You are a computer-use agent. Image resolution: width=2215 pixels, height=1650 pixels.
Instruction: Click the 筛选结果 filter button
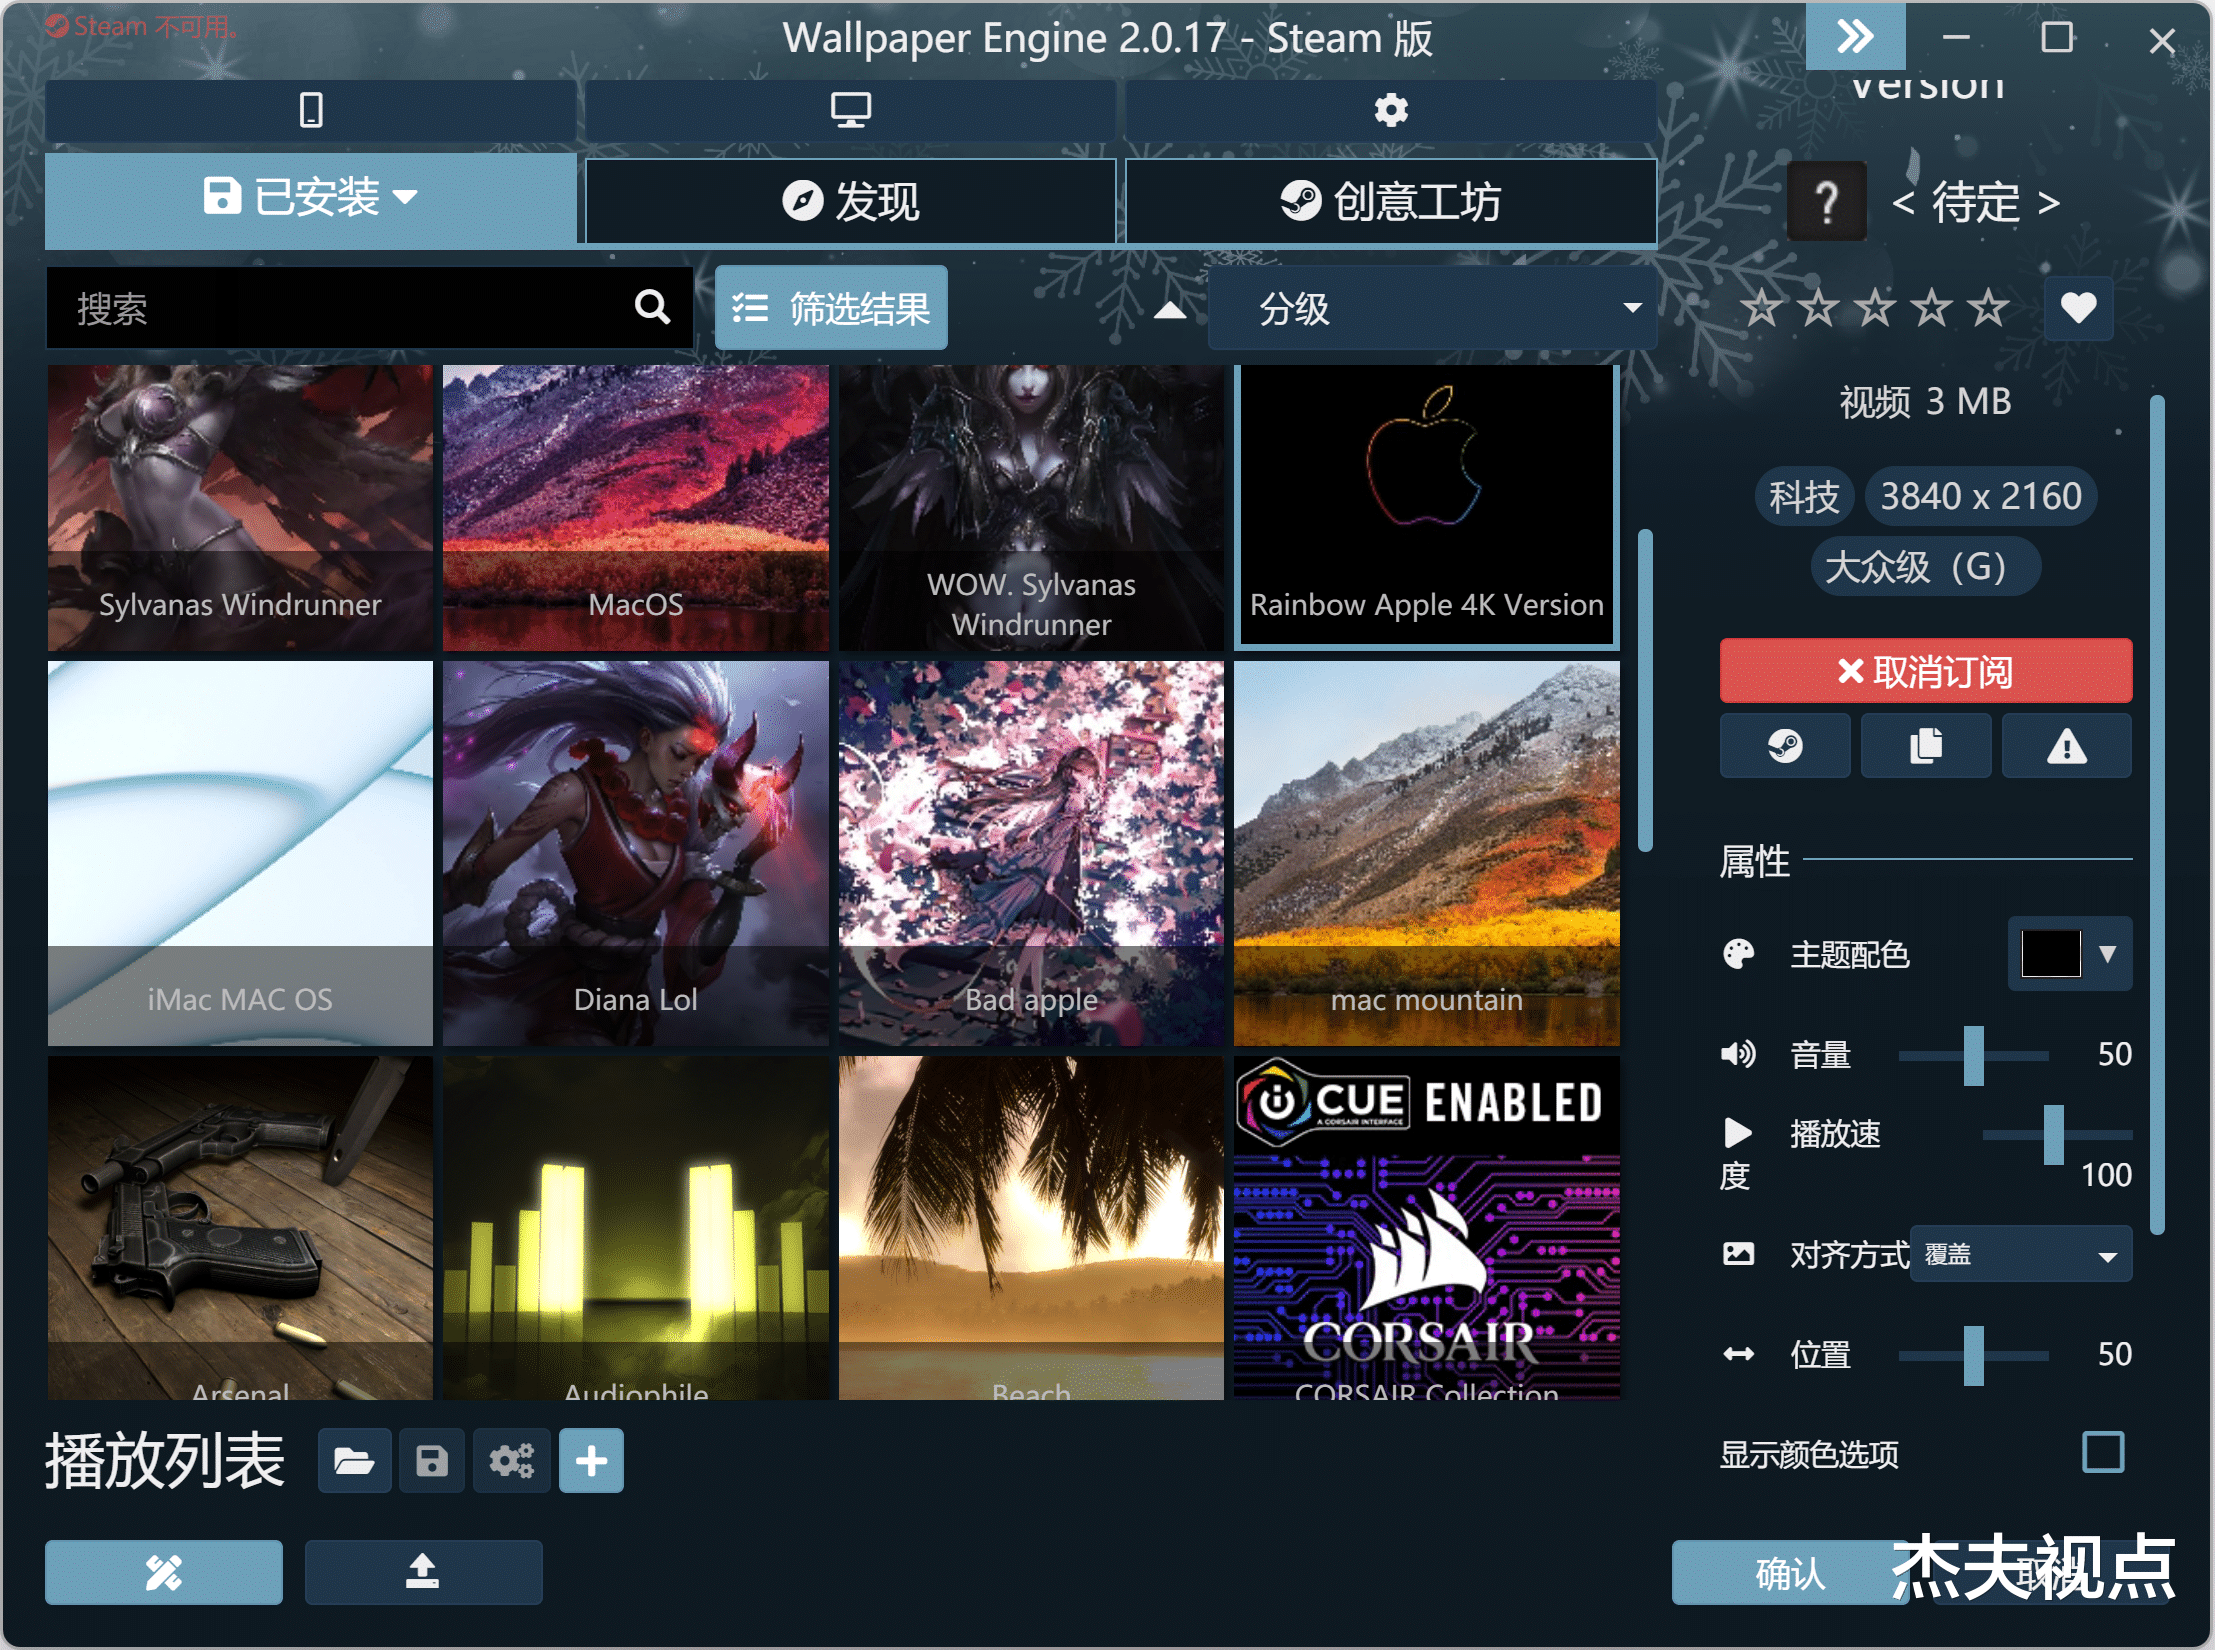pos(831,308)
